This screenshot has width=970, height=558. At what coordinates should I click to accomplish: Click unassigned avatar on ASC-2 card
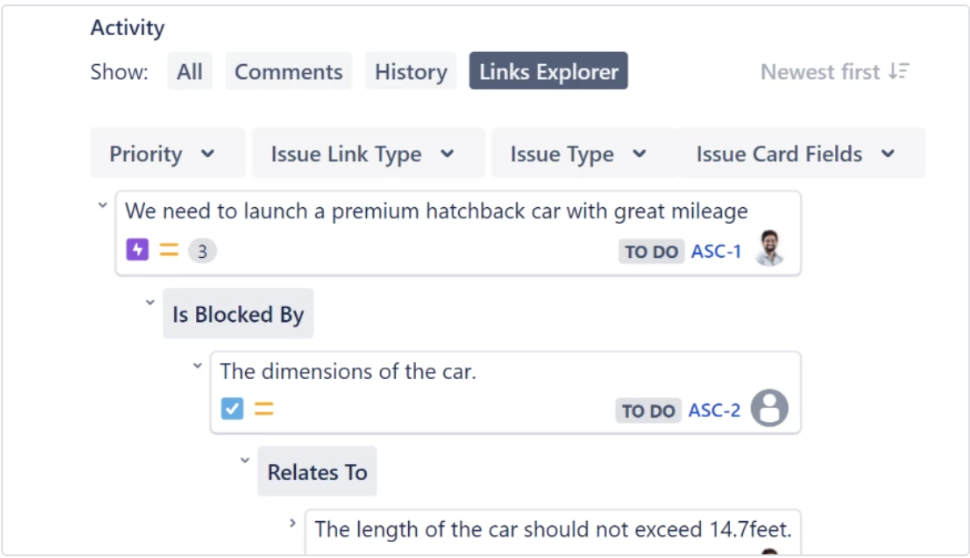tap(770, 408)
